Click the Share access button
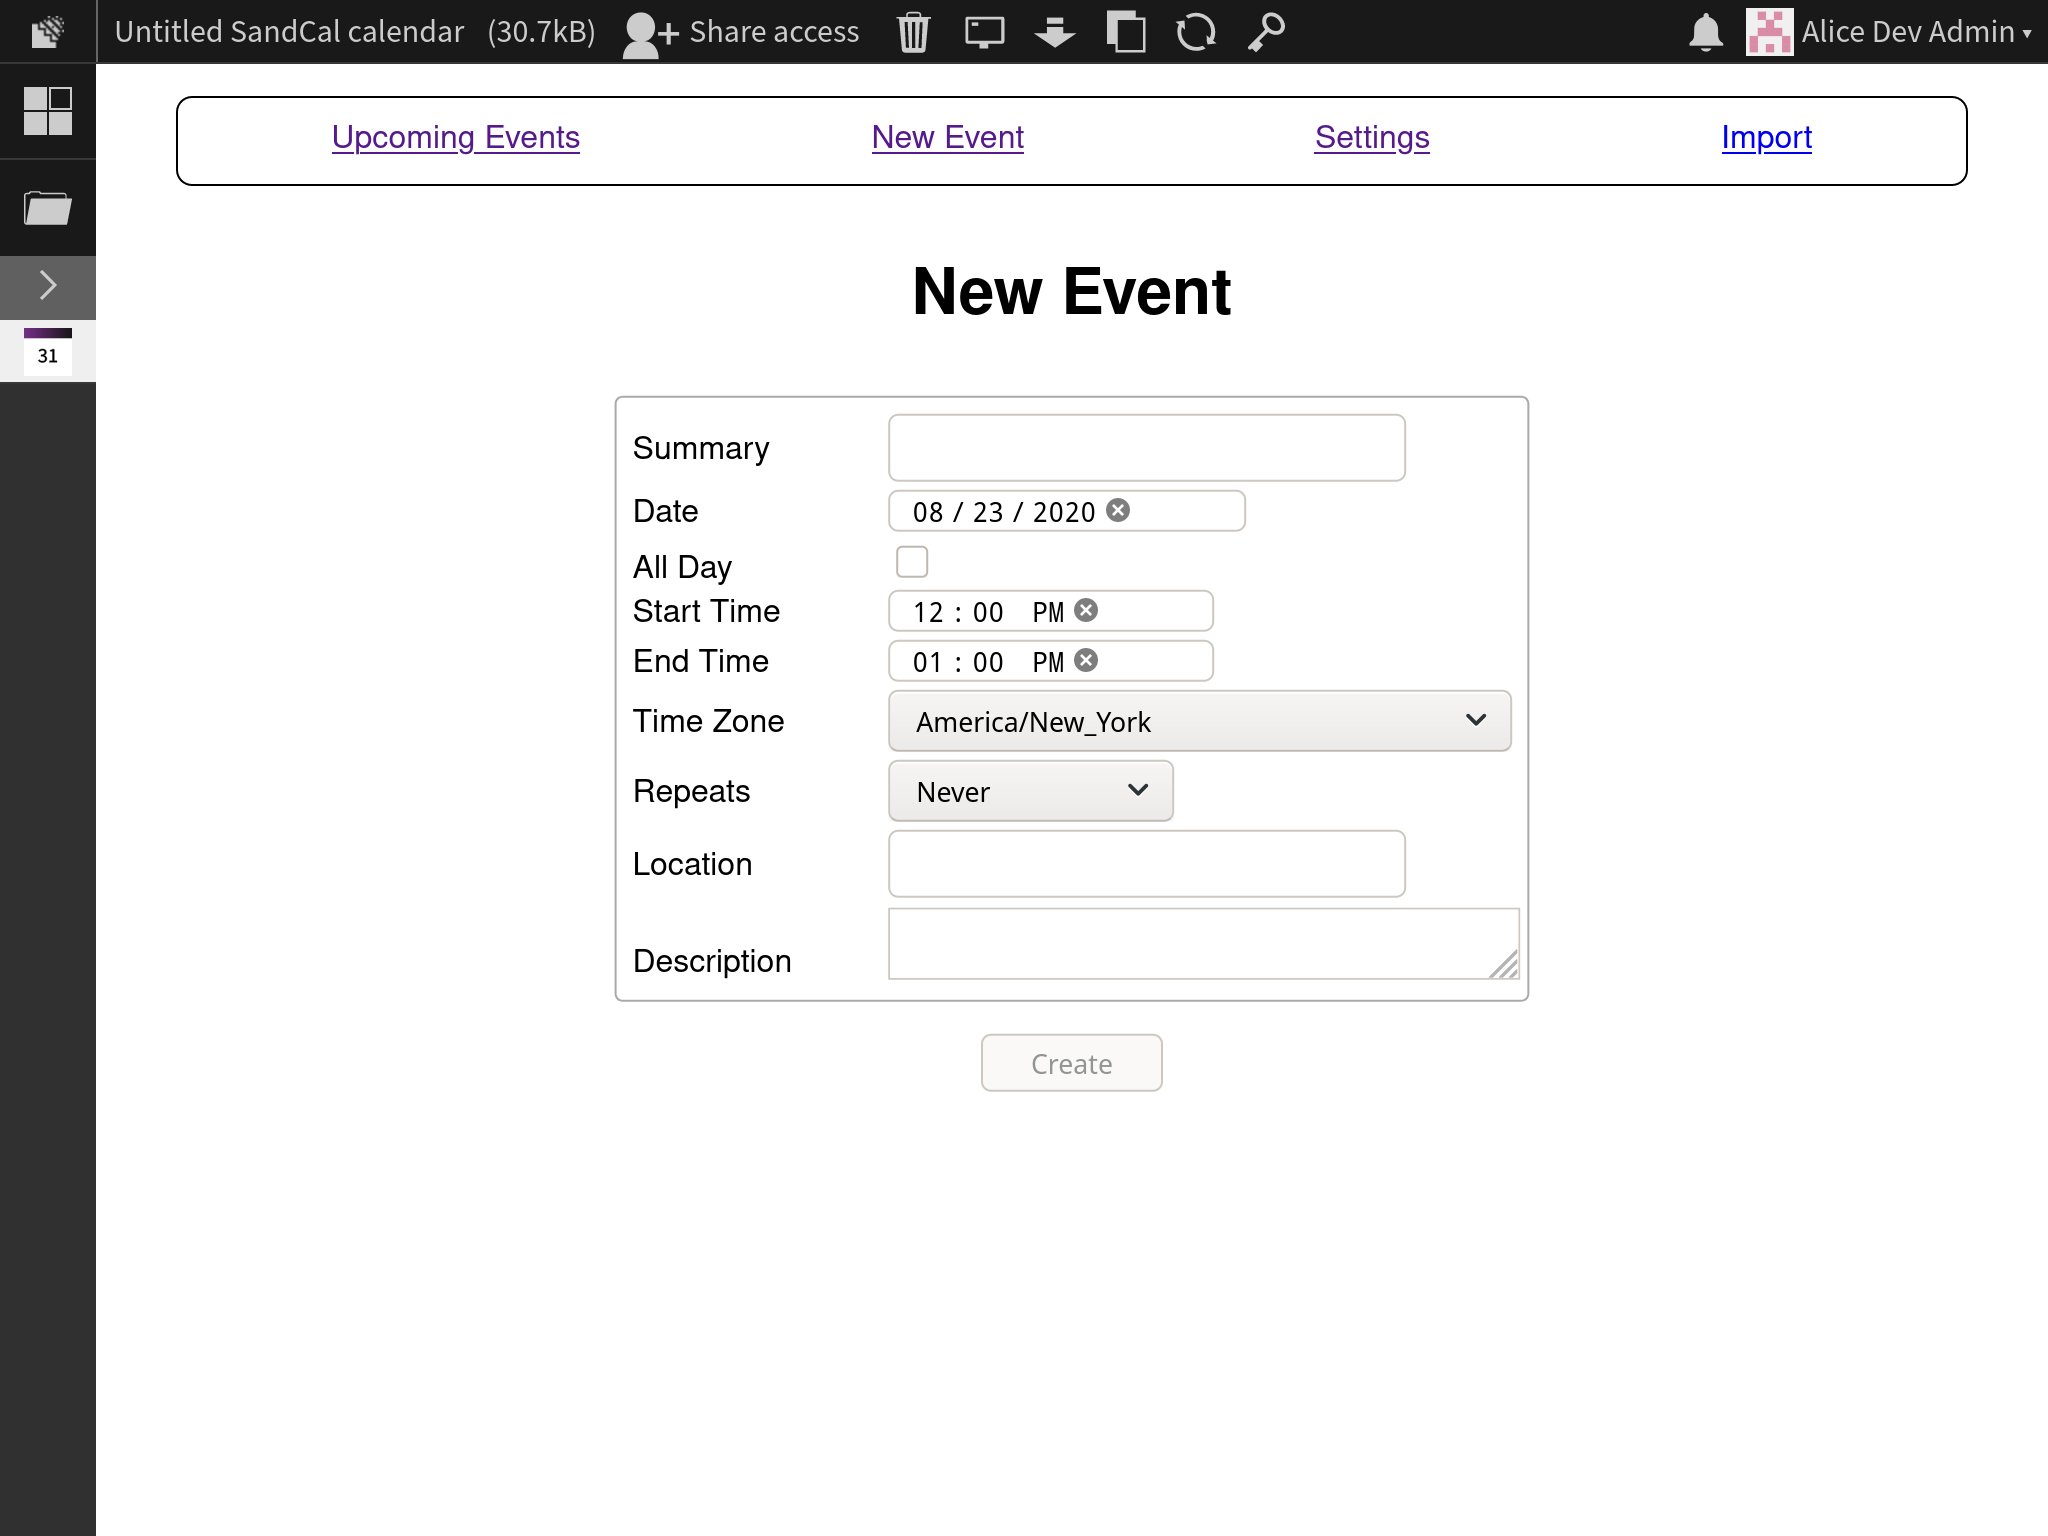The height and width of the screenshot is (1536, 2048). tap(740, 32)
